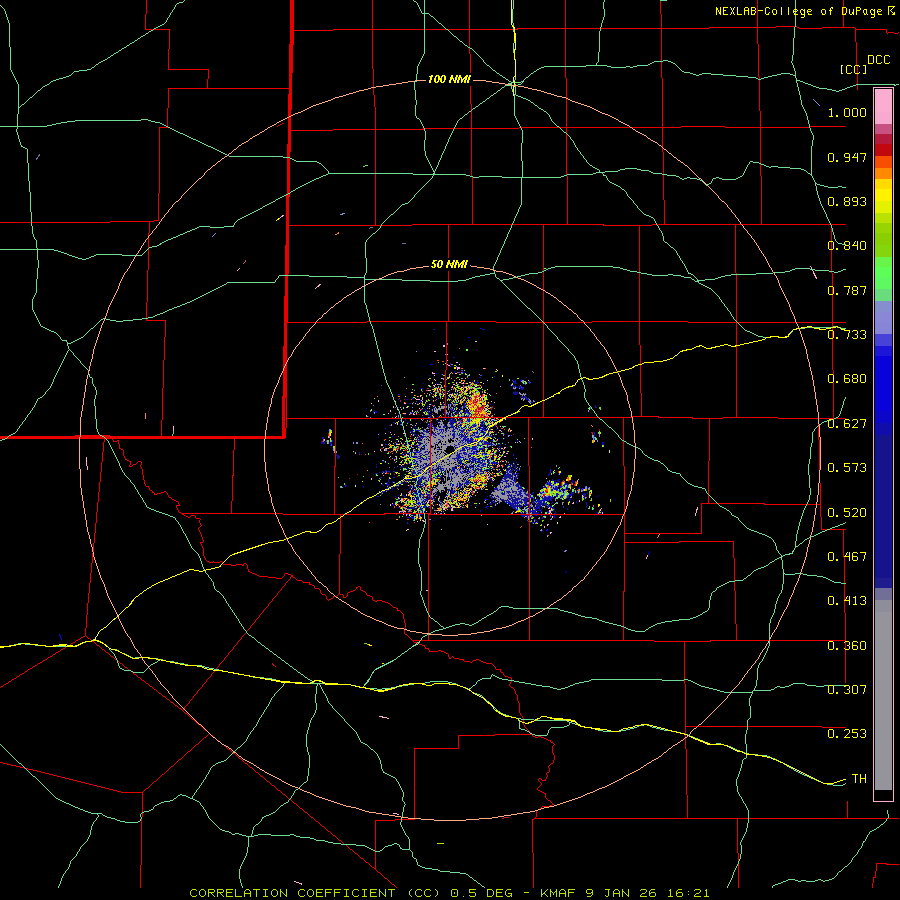Viewport: 900px width, 900px height.
Task: Pick the red segment of the color bar
Action: click(883, 150)
